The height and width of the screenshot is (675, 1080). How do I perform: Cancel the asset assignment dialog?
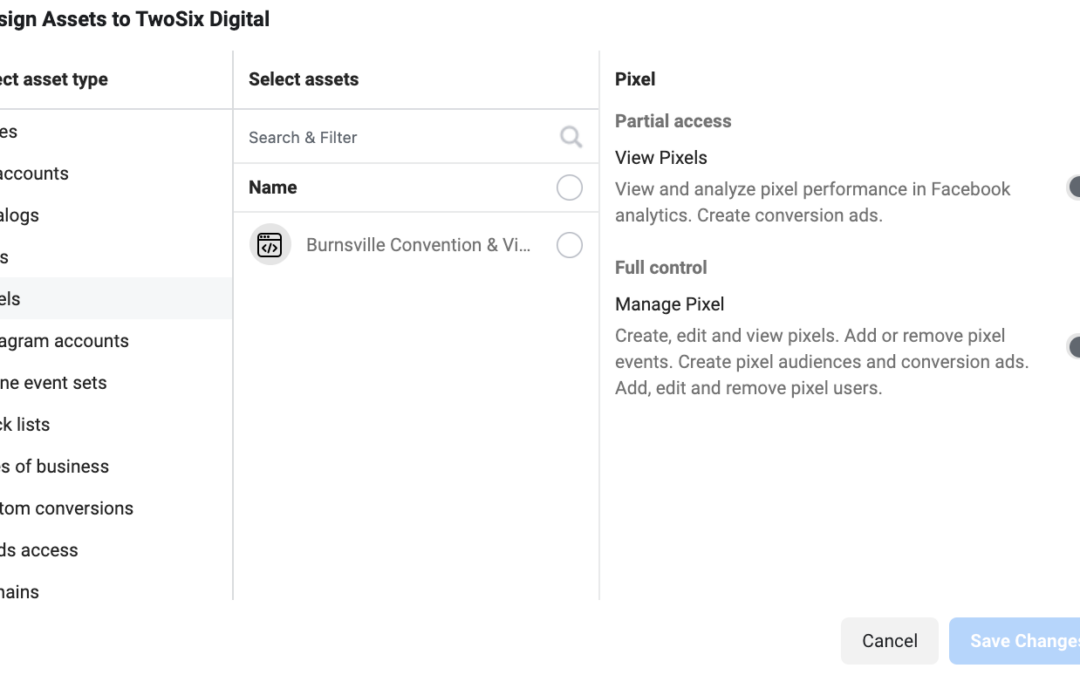coord(889,641)
